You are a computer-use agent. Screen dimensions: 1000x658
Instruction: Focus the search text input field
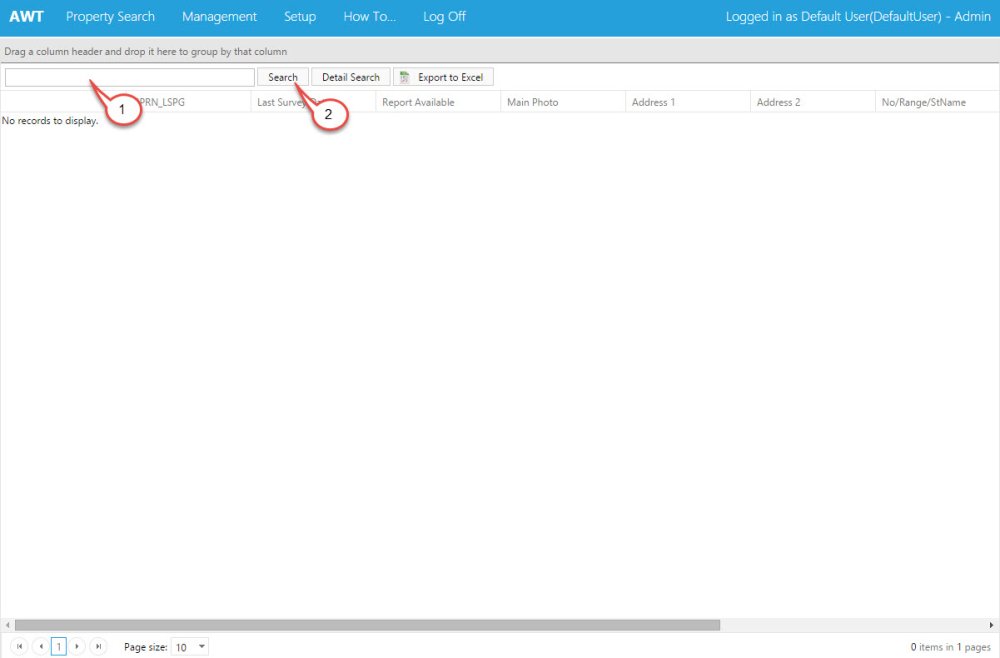click(130, 77)
